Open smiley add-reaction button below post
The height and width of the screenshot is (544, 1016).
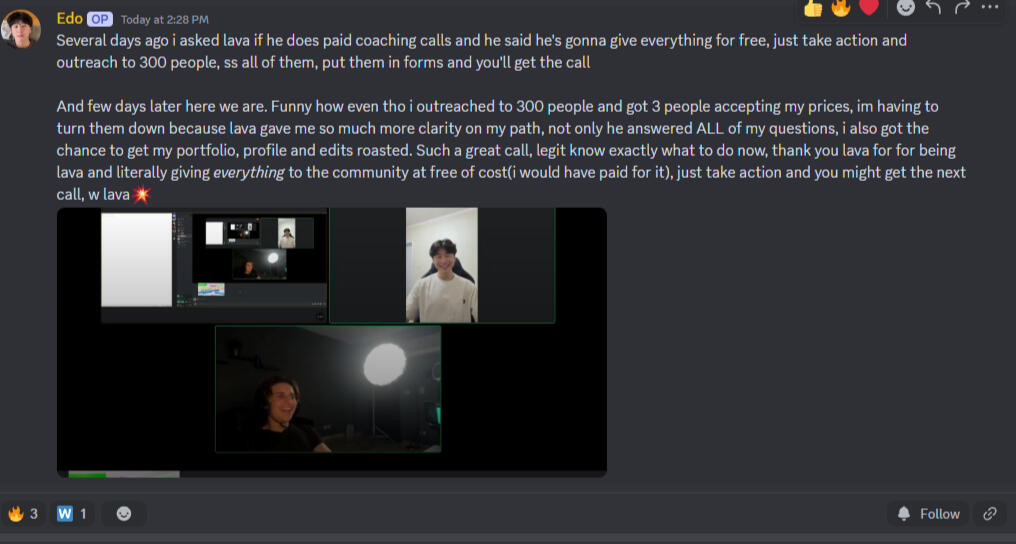pos(124,514)
